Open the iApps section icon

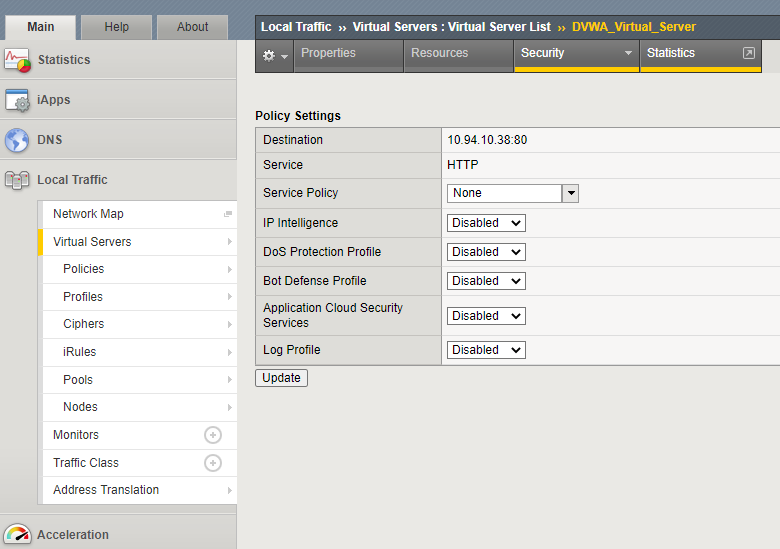click(x=17, y=100)
